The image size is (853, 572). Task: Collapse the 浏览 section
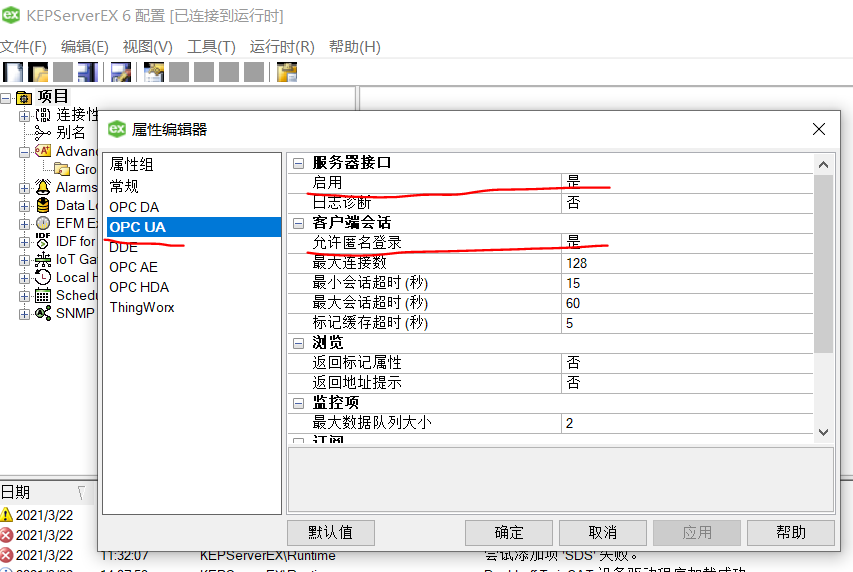coord(298,343)
